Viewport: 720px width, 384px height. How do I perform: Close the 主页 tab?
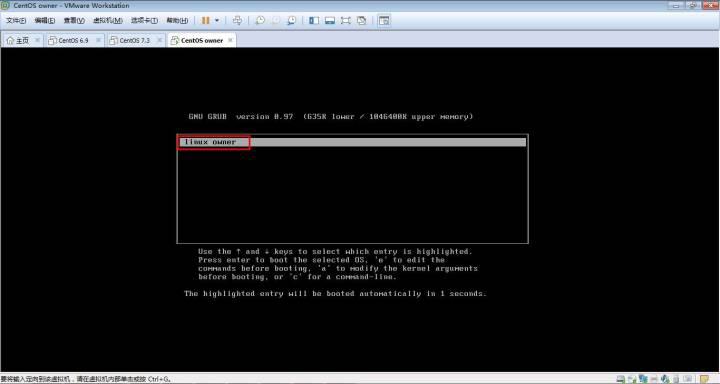37,40
